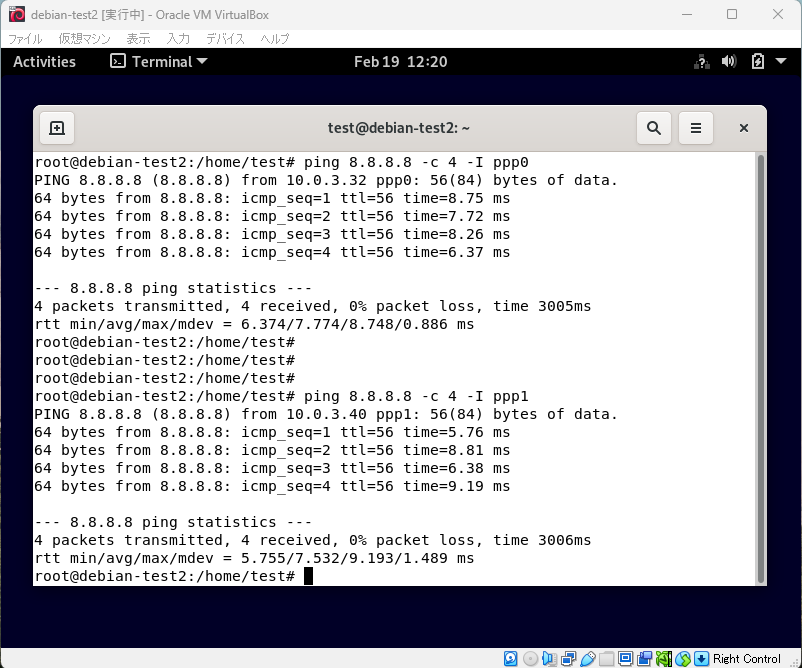Minimize the VirtualBox window

687,14
